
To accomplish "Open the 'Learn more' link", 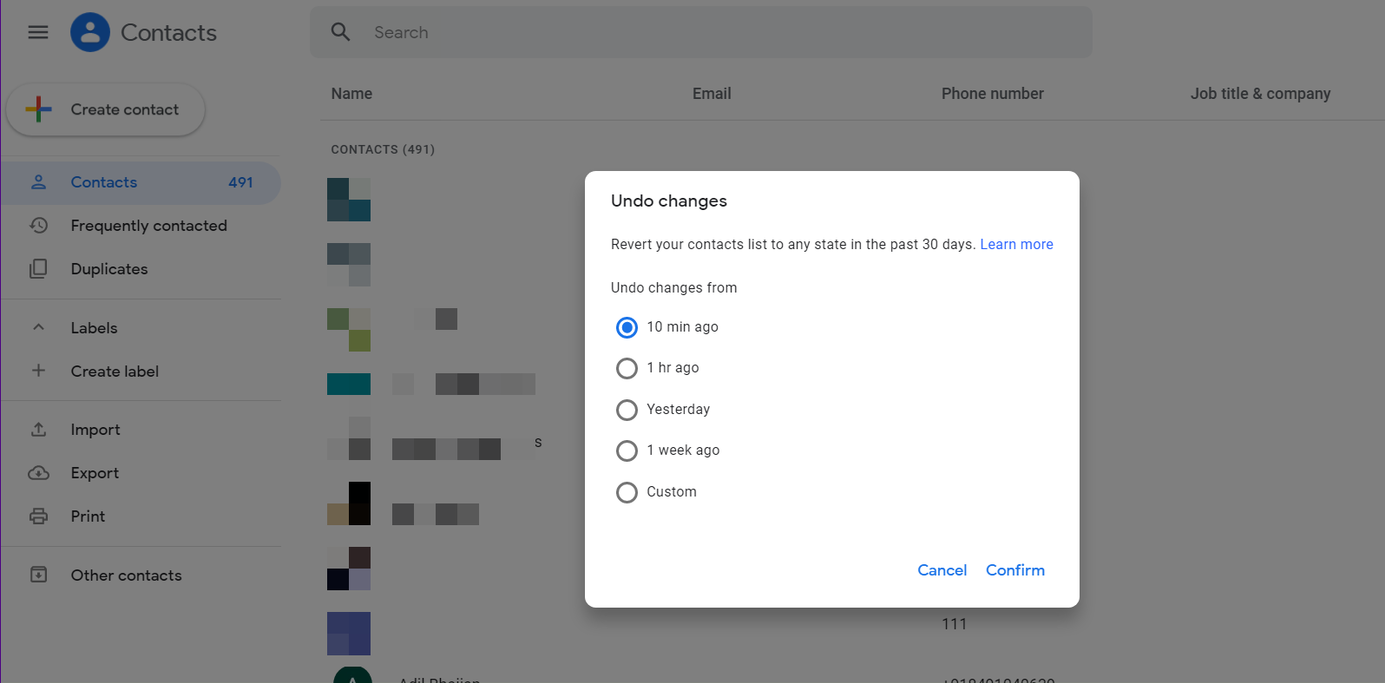I will pos(1016,243).
